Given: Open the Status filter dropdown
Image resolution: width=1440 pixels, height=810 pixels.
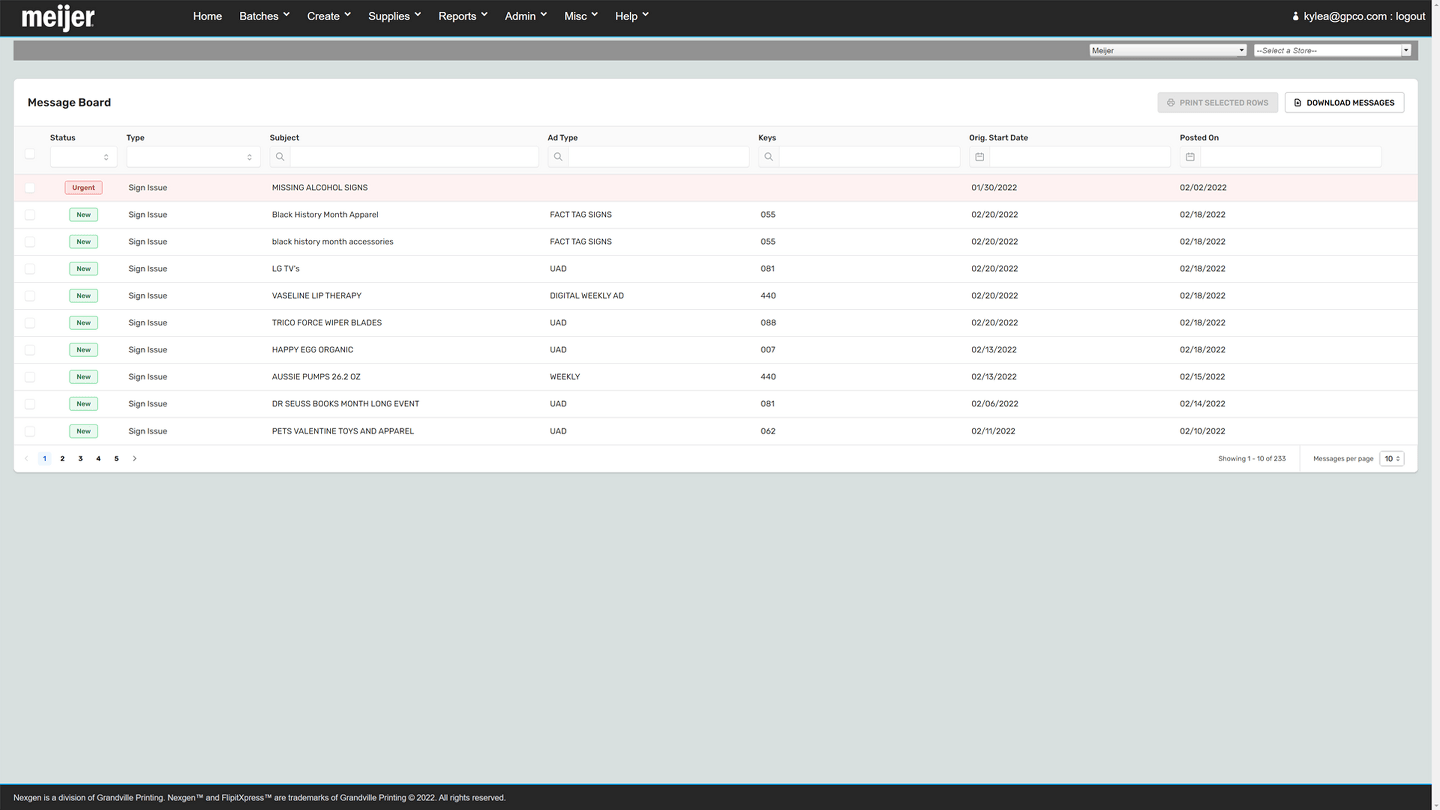Looking at the screenshot, I should [84, 157].
